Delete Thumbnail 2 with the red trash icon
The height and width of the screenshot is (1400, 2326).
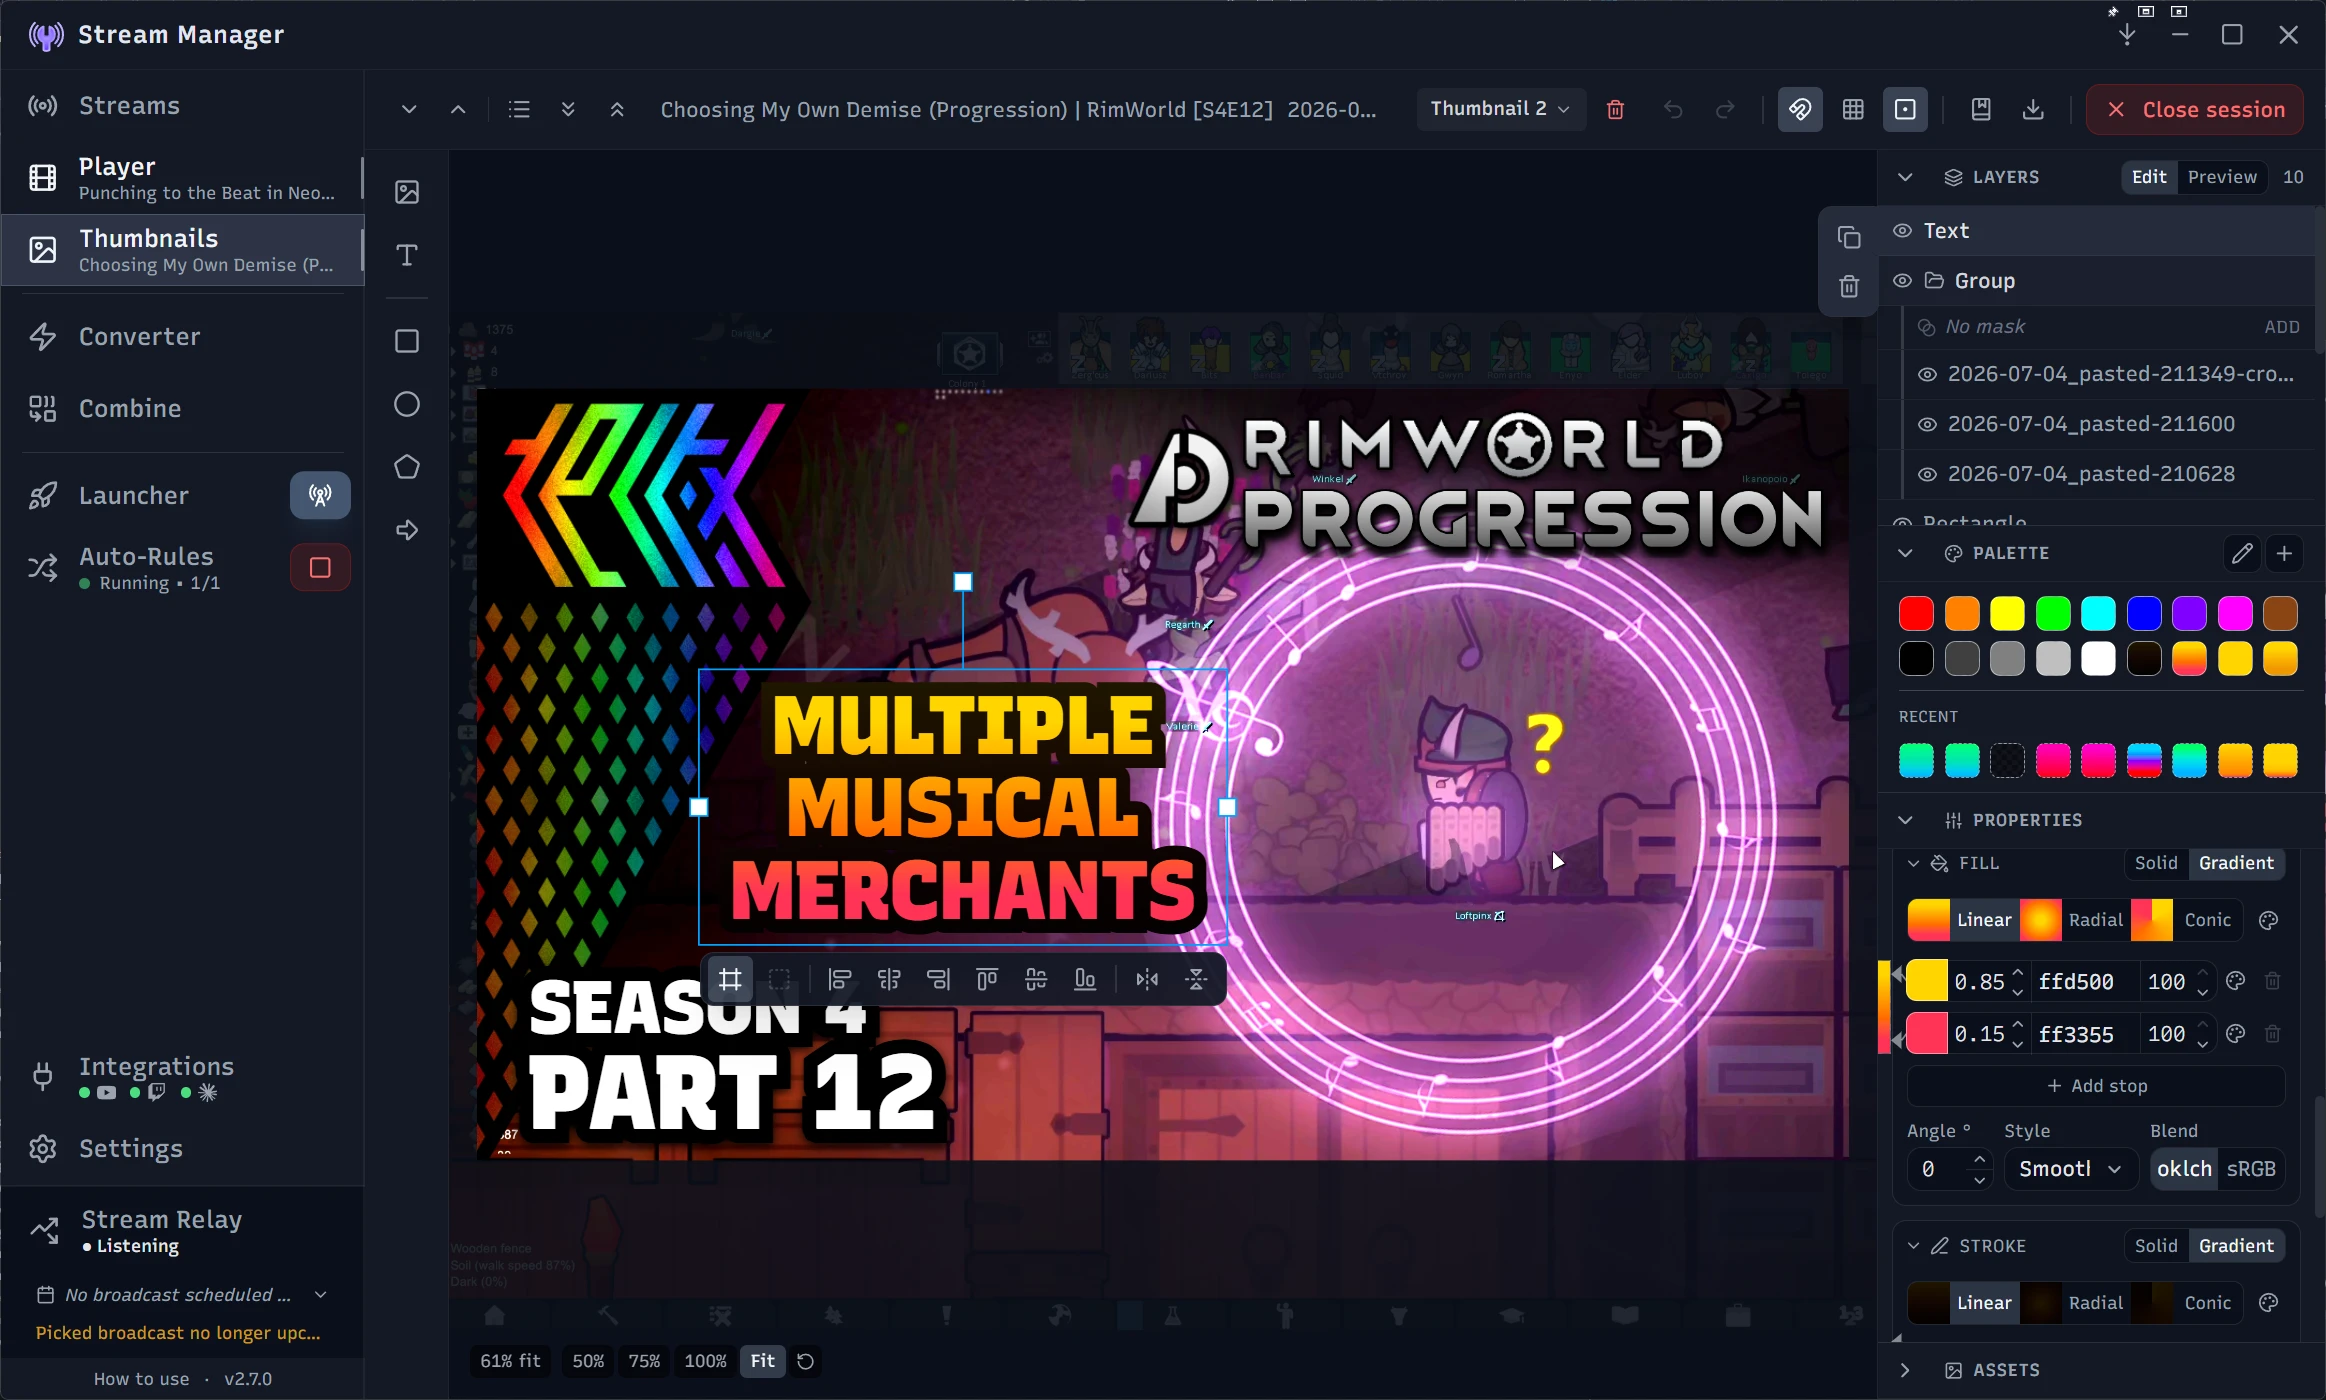pos(1615,109)
